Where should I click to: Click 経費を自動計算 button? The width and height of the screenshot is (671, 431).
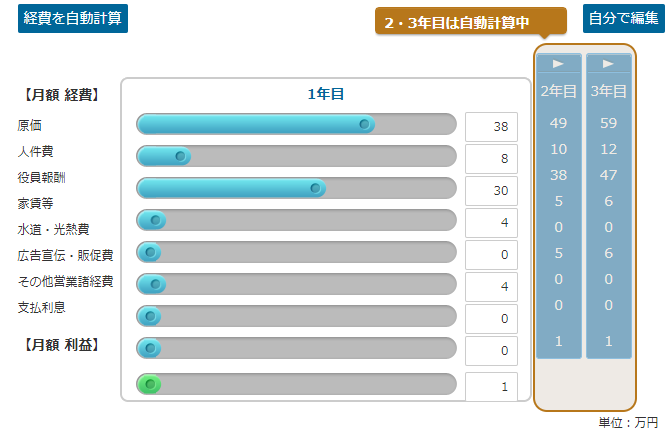tap(73, 18)
